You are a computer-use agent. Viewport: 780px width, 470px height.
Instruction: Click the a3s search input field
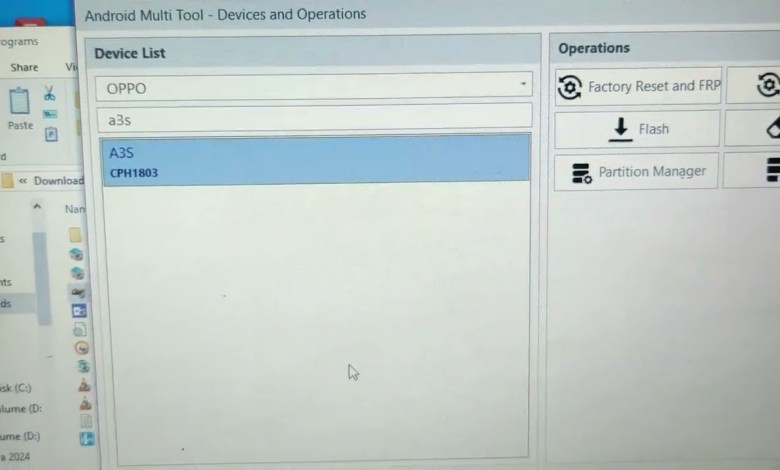click(314, 119)
